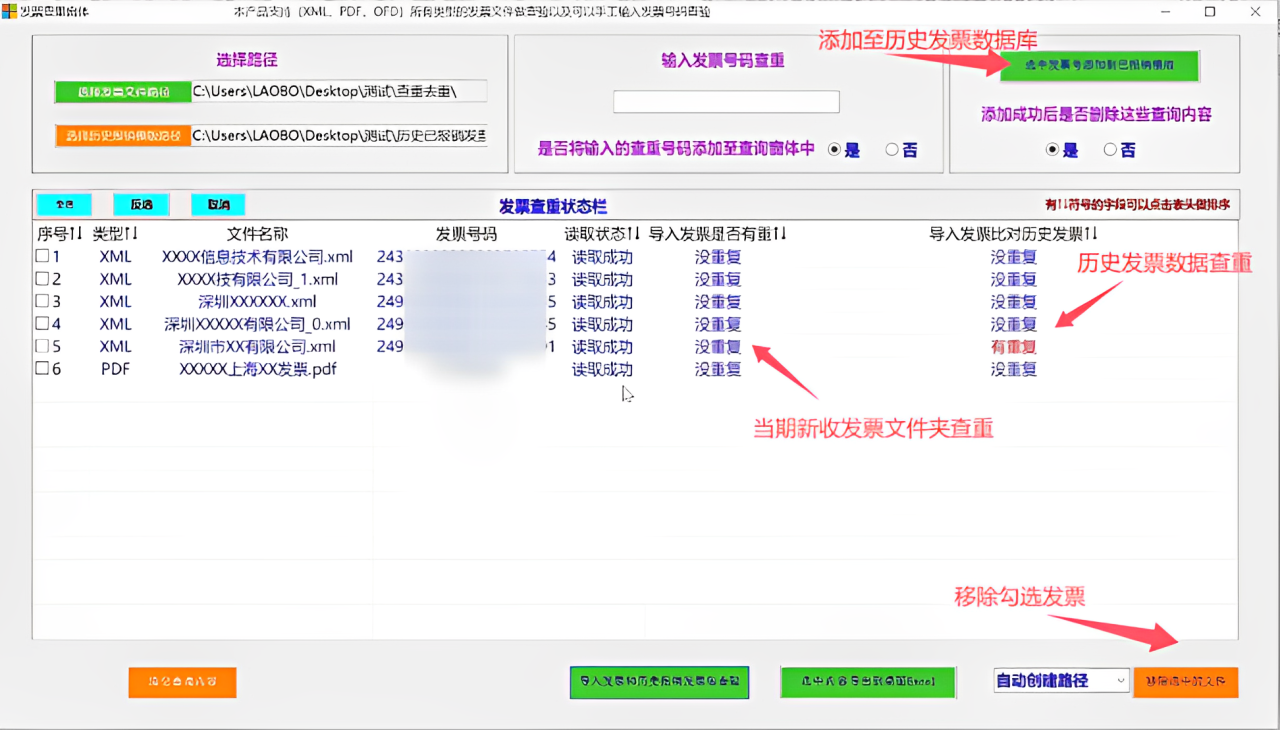Maximize the window
1280x730 pixels.
(1210, 12)
